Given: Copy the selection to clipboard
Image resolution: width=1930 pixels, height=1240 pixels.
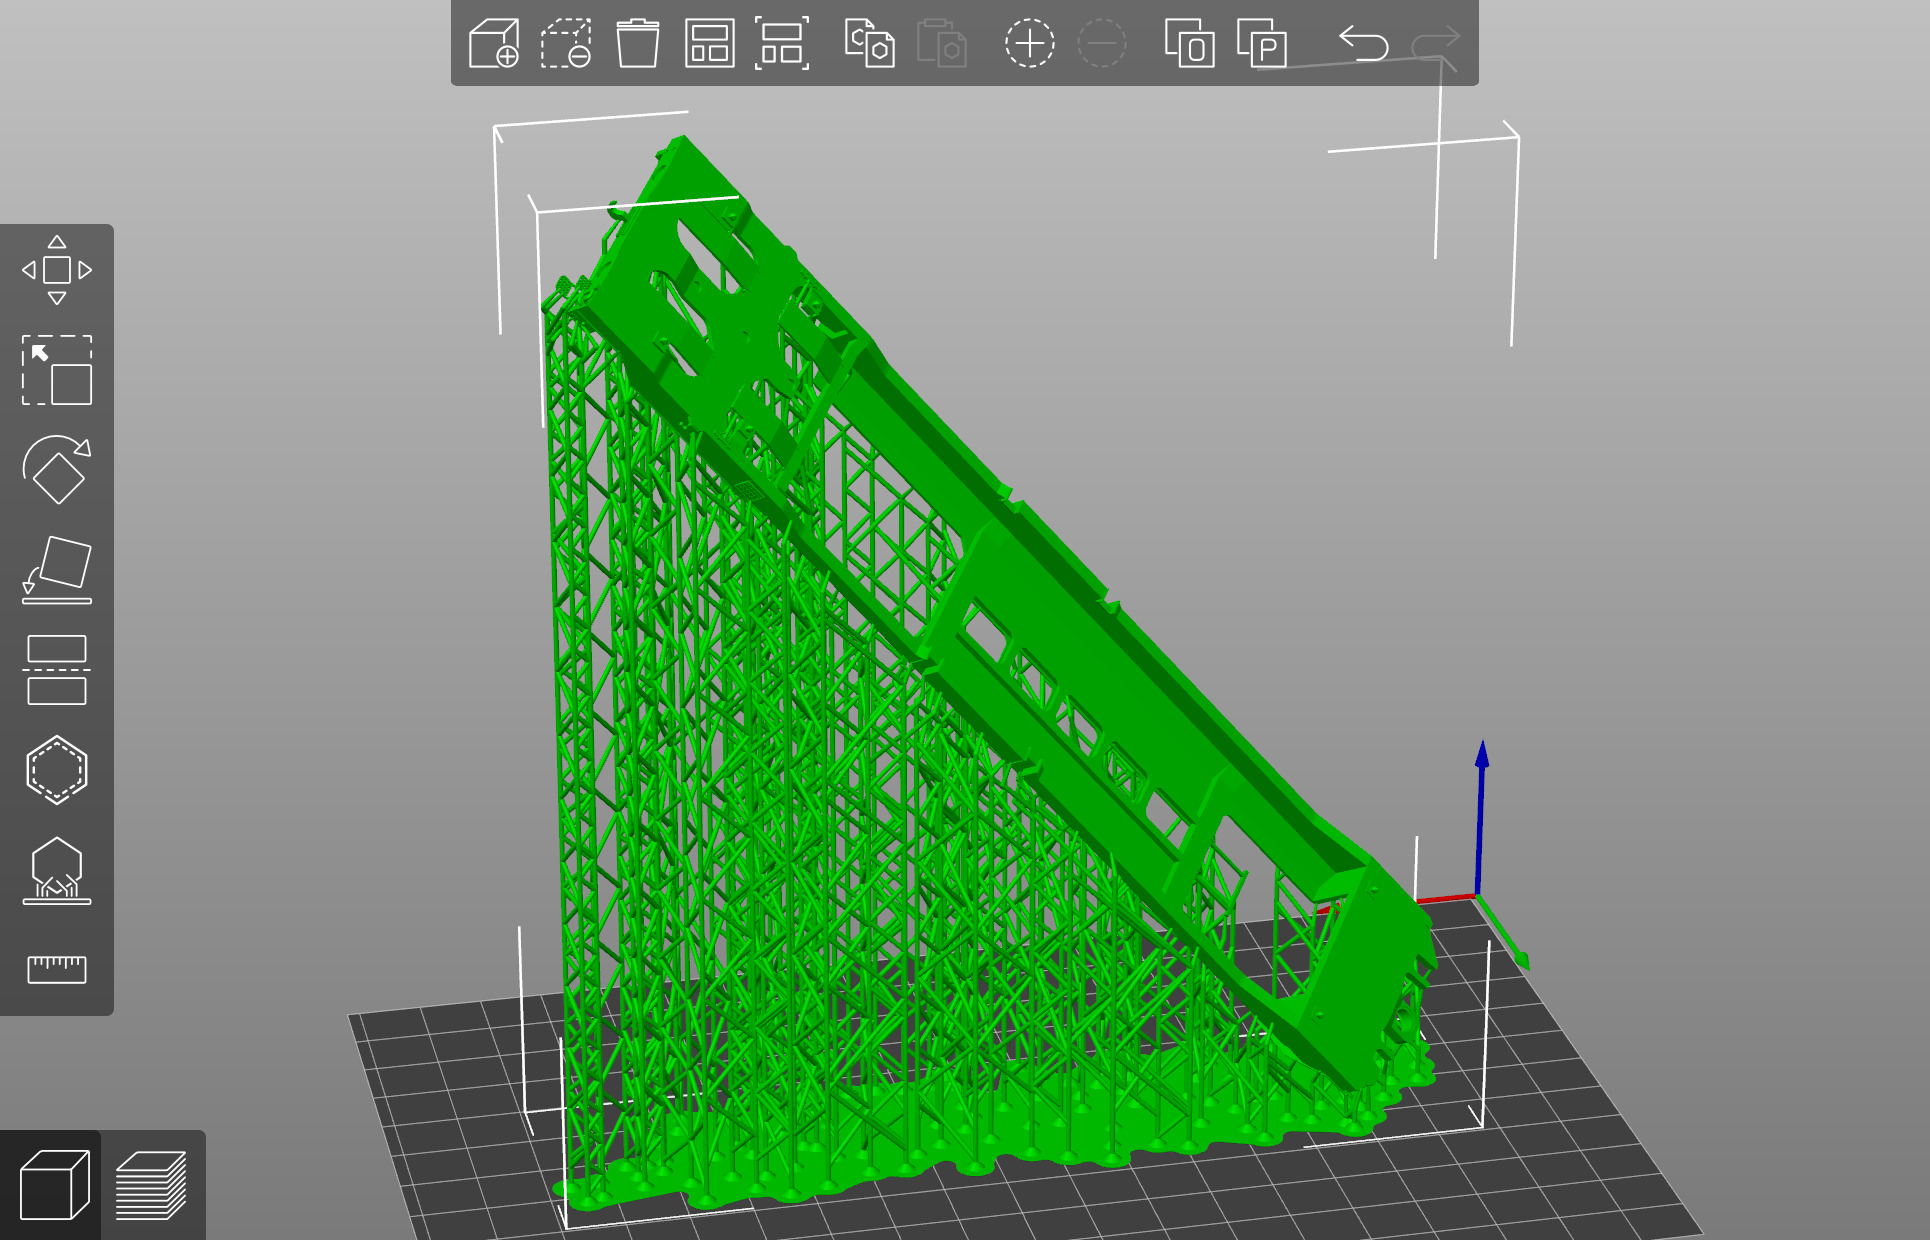Looking at the screenshot, I should click(x=869, y=44).
